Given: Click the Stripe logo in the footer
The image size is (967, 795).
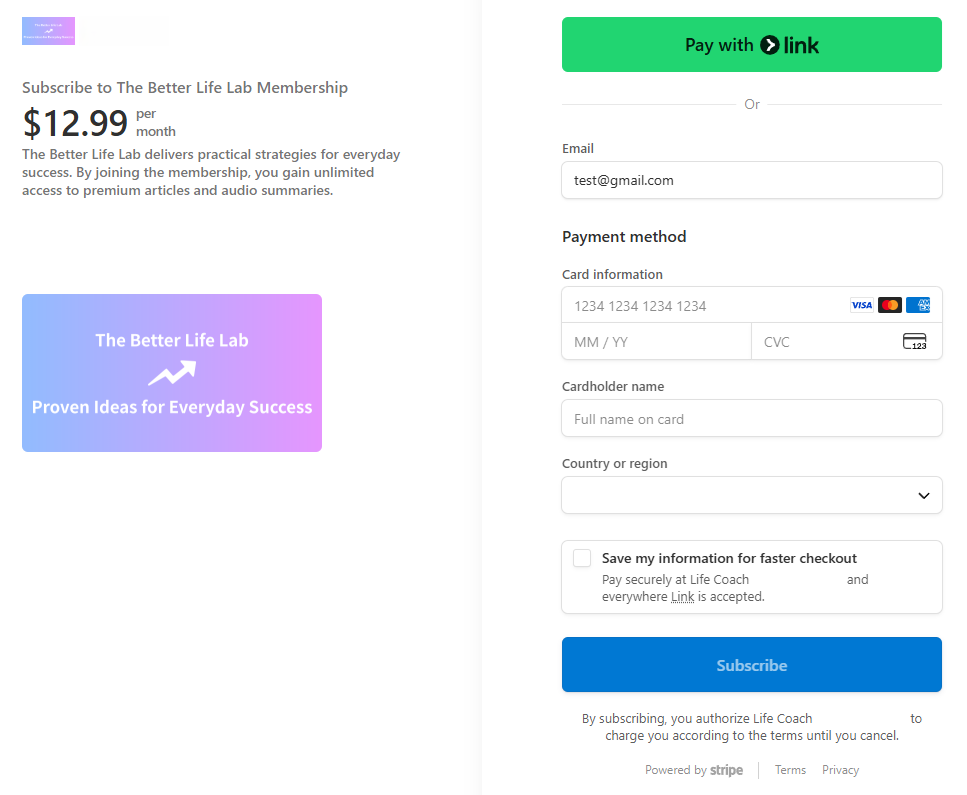Looking at the screenshot, I should point(726,770).
